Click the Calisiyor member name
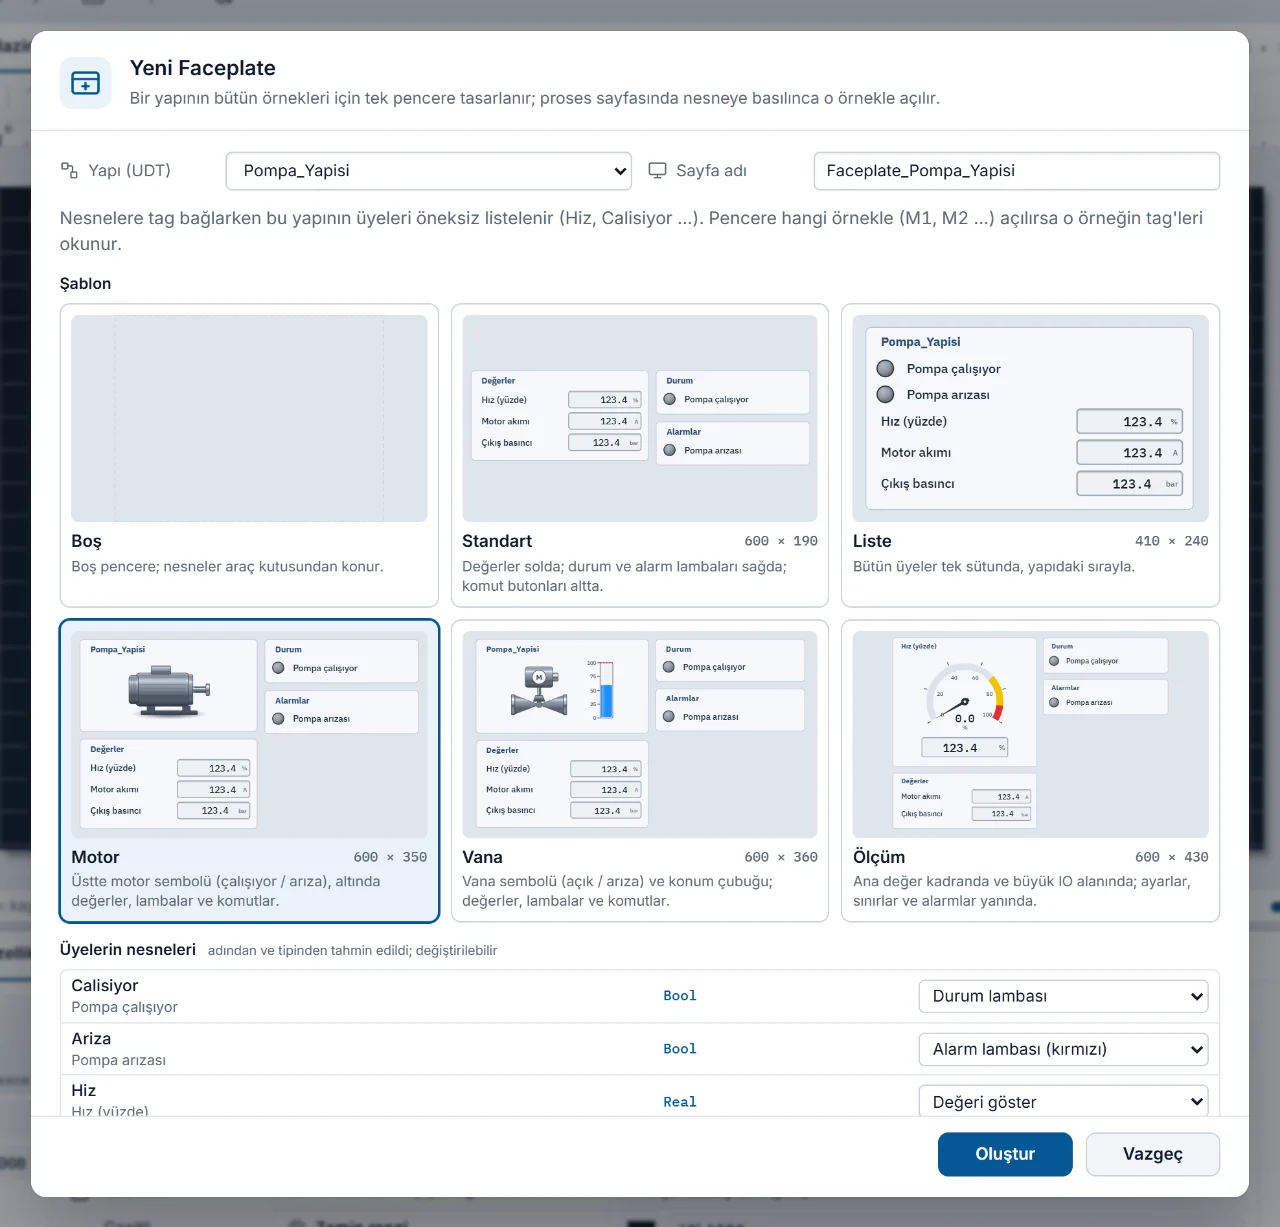 pyautogui.click(x=105, y=986)
